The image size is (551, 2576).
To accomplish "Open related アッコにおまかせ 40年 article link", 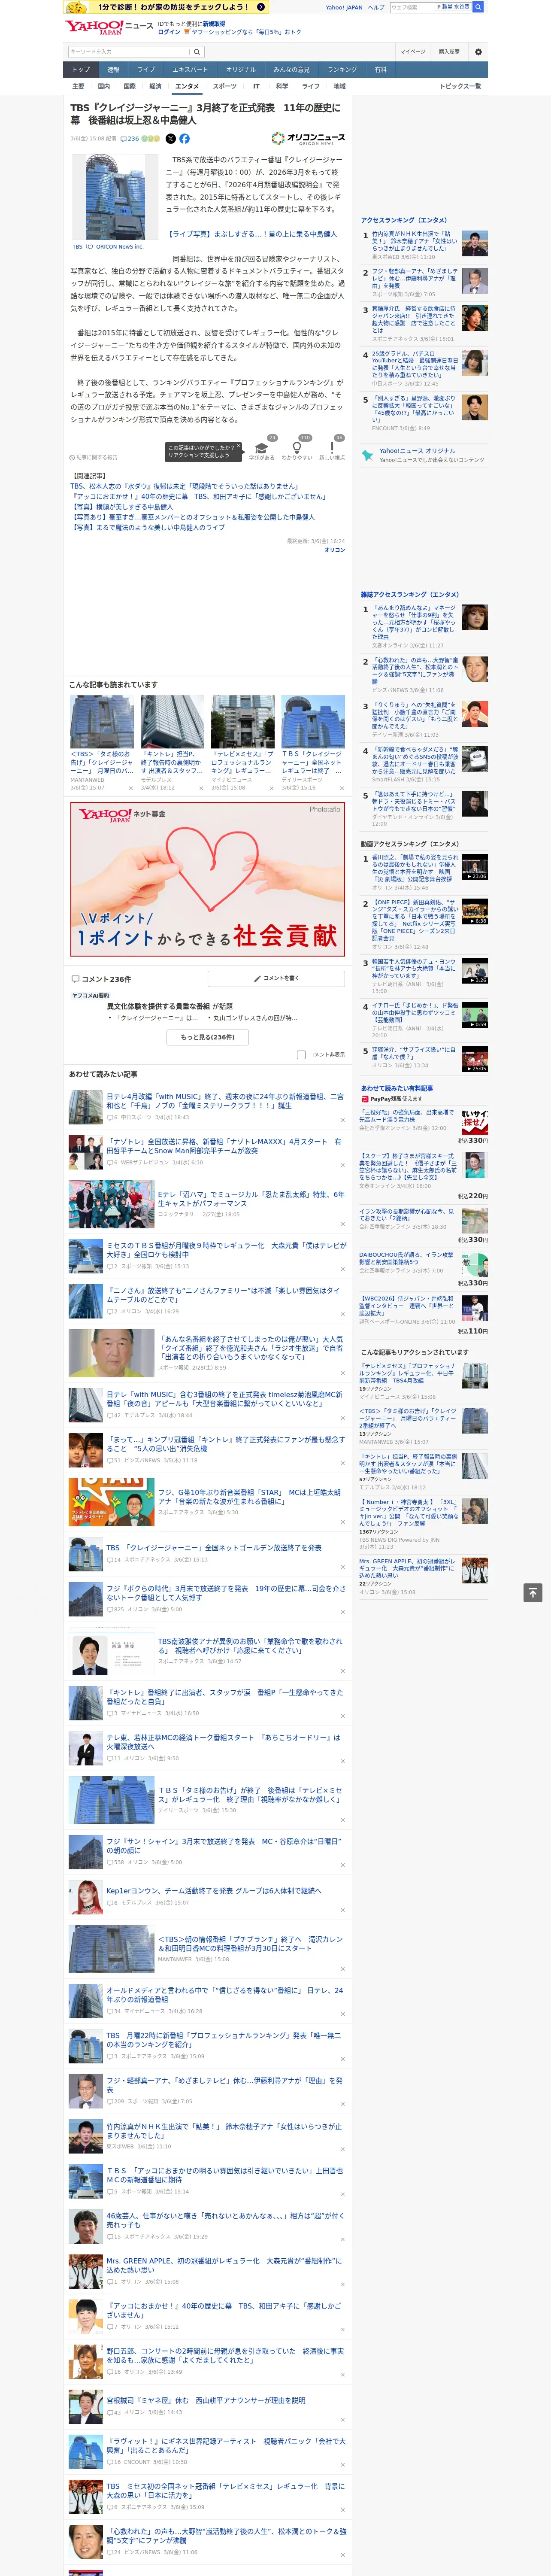I will click(198, 497).
